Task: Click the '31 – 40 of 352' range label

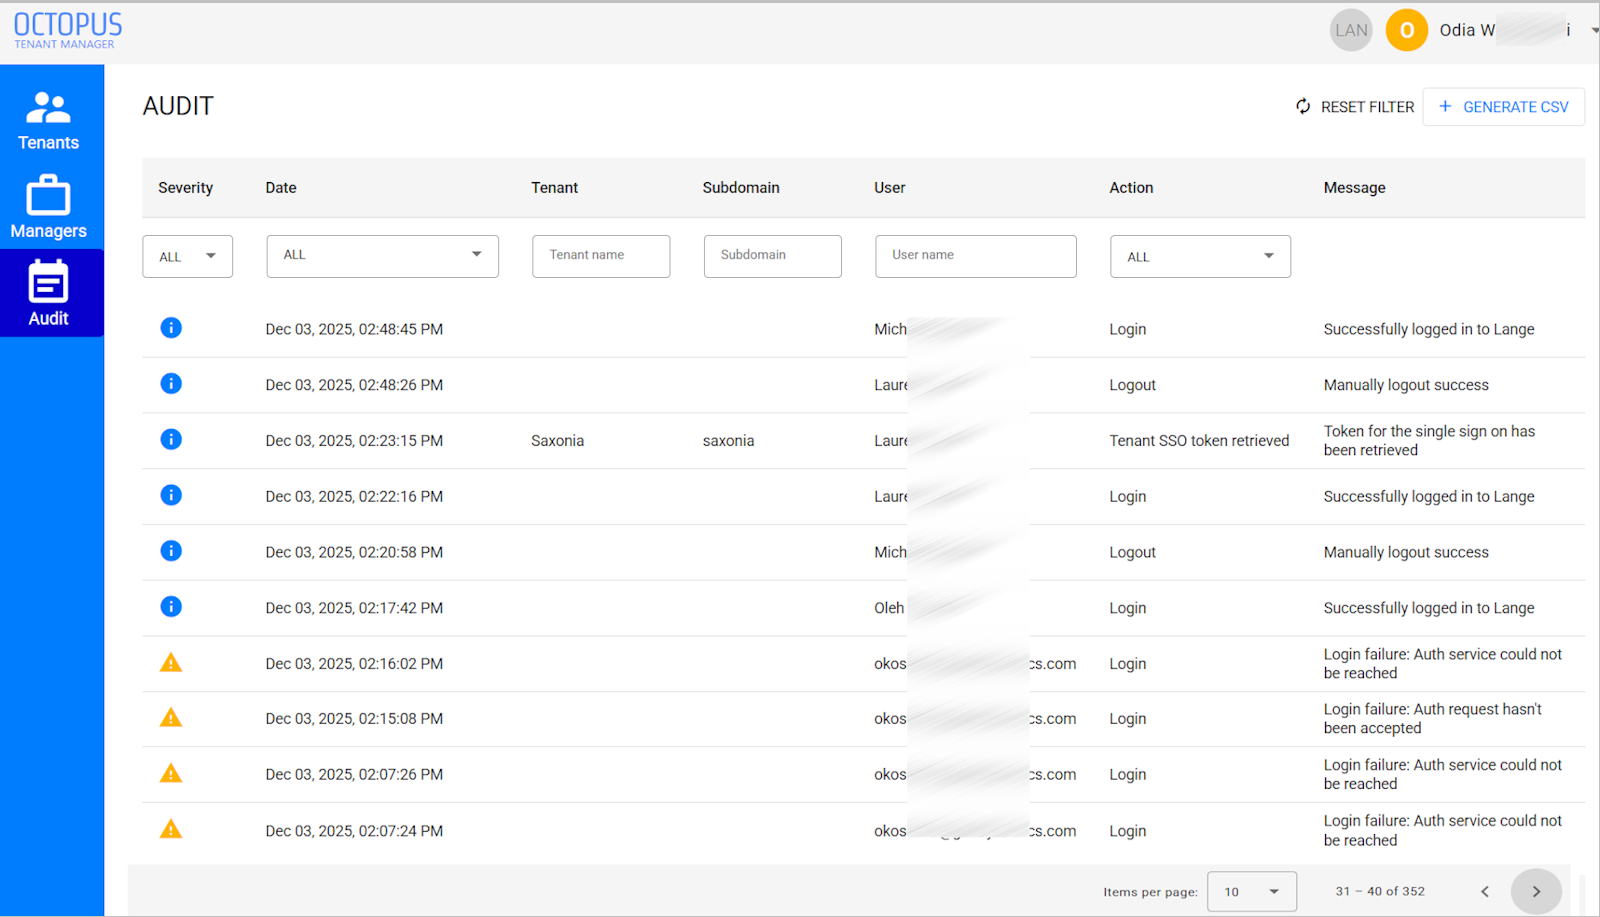Action: pyautogui.click(x=1380, y=891)
